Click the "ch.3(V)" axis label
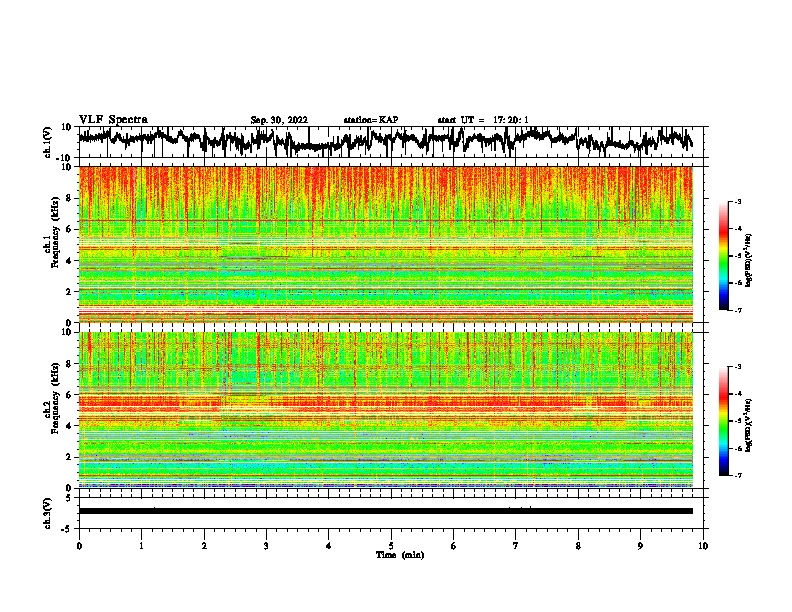 [x=48, y=513]
